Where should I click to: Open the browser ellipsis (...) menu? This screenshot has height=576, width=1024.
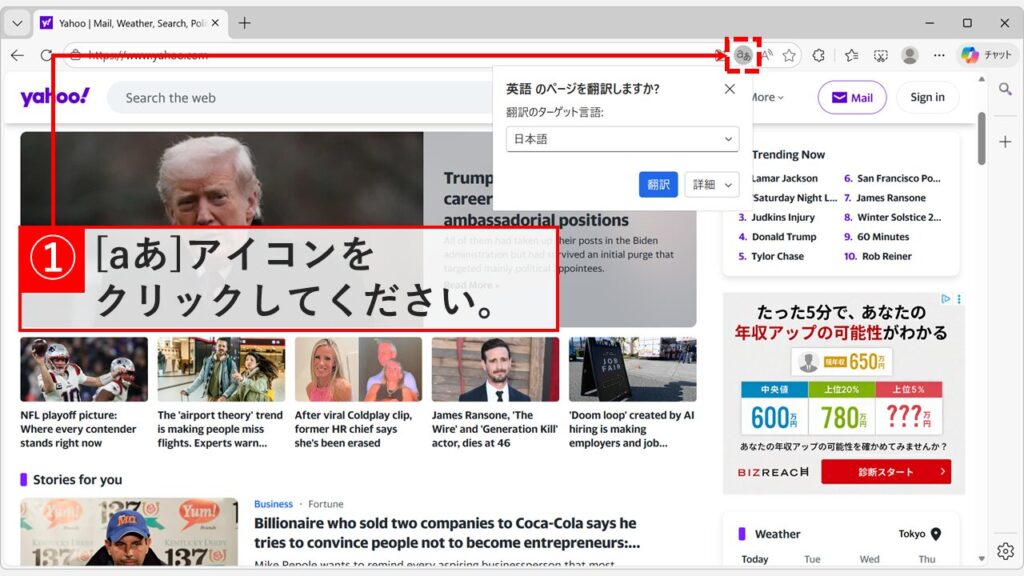(x=938, y=55)
